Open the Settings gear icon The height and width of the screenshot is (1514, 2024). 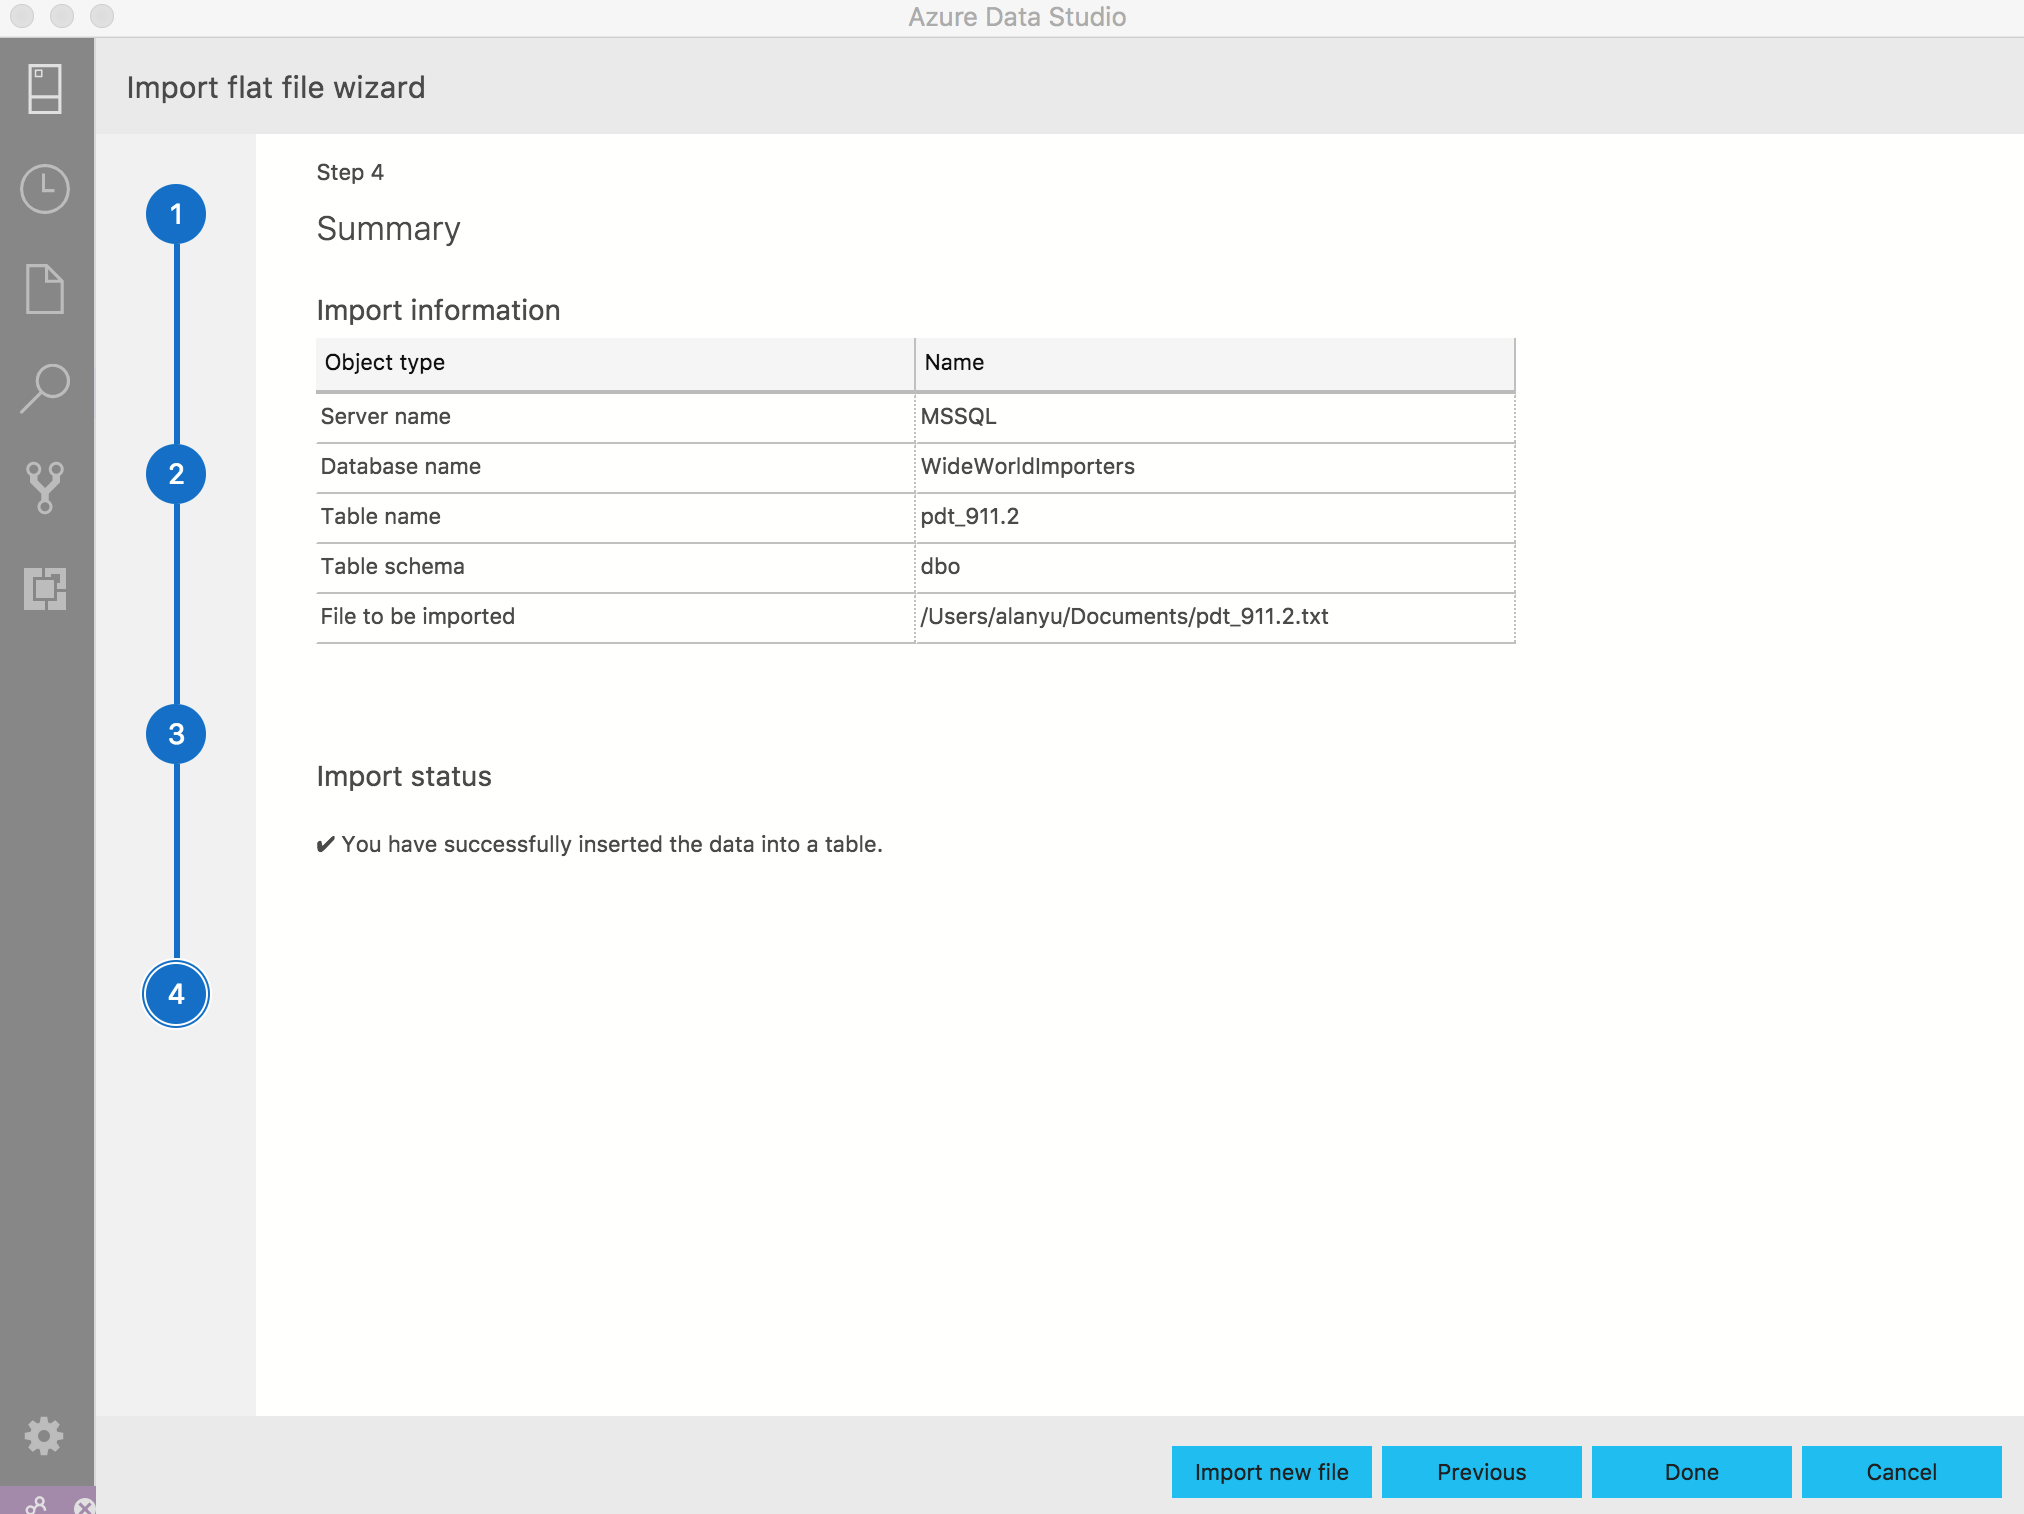43,1436
